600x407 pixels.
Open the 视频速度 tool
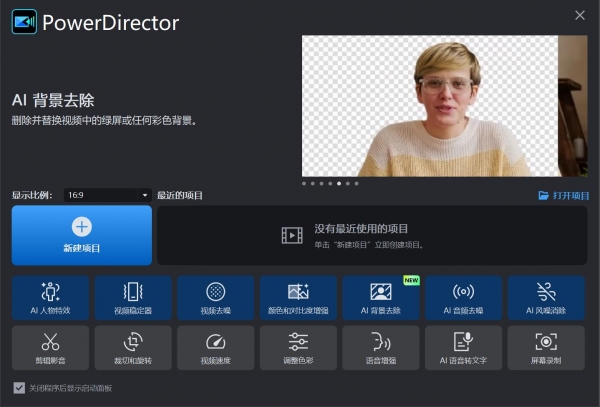[216, 348]
